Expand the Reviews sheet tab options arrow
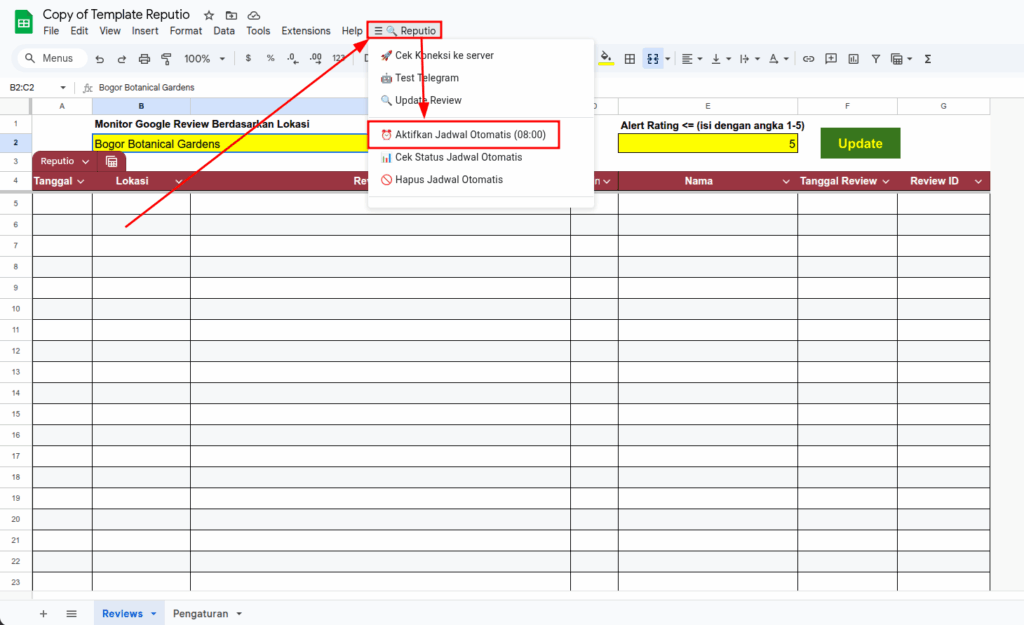1024x625 pixels. pos(154,613)
